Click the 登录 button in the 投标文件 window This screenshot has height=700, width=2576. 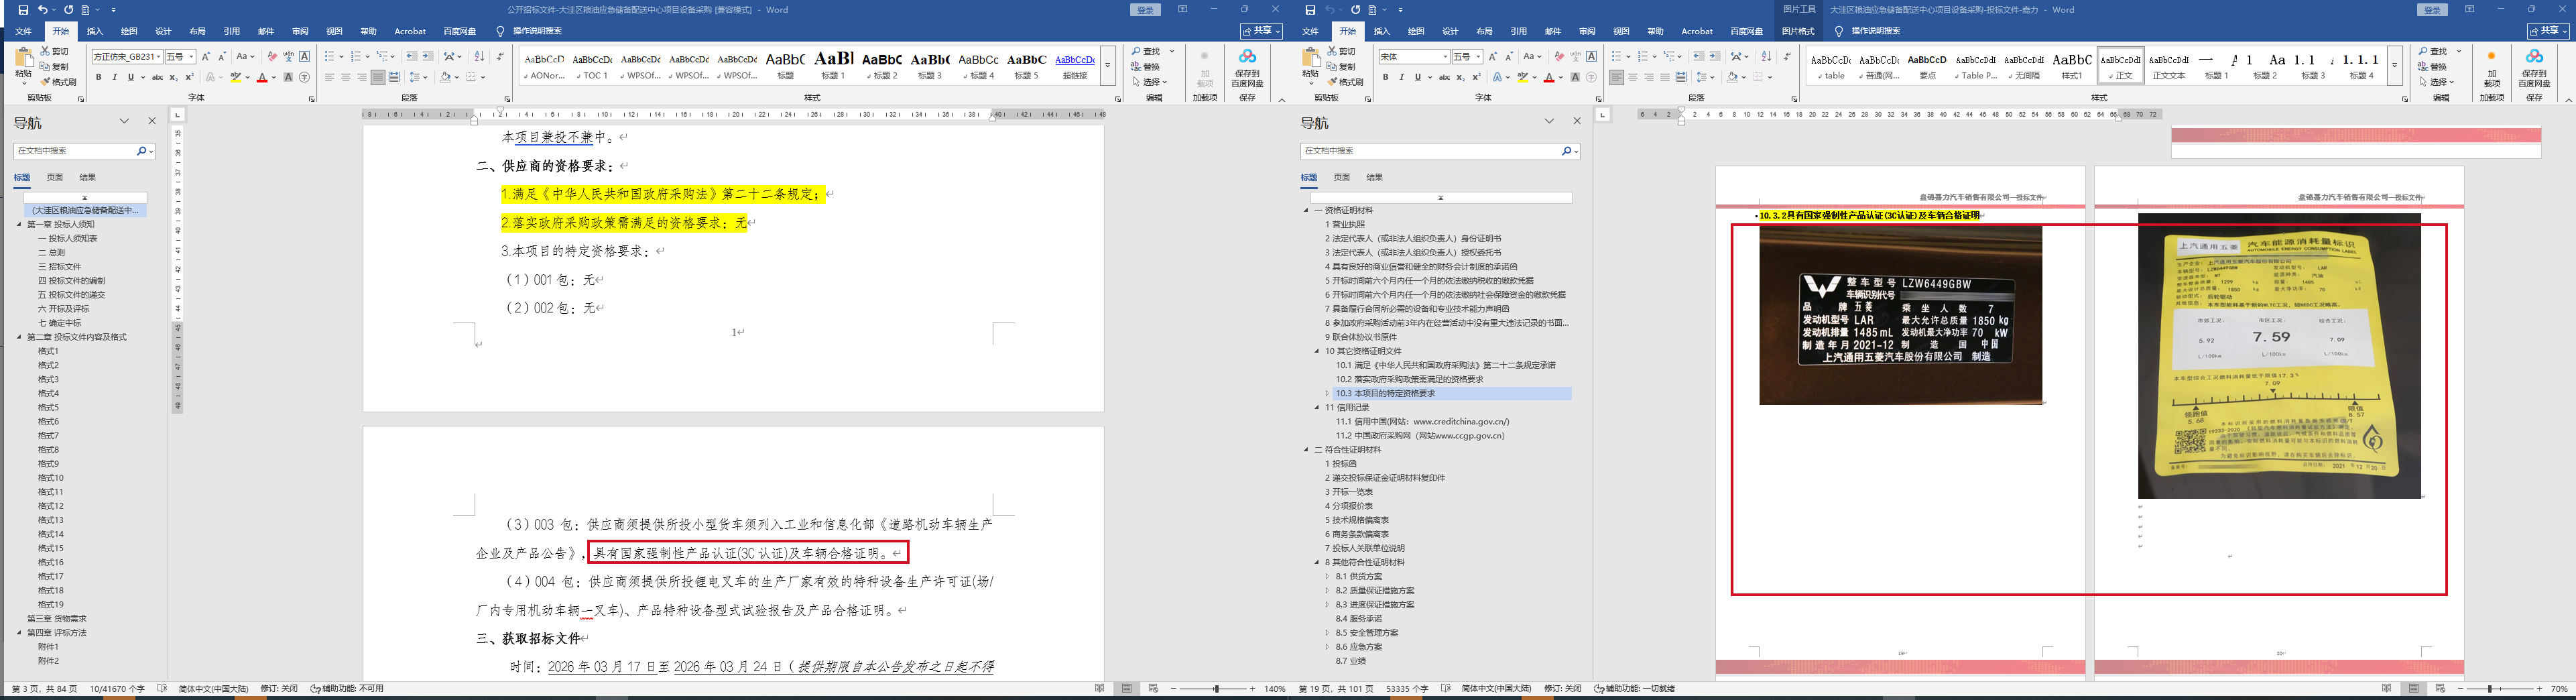[x=2425, y=10]
